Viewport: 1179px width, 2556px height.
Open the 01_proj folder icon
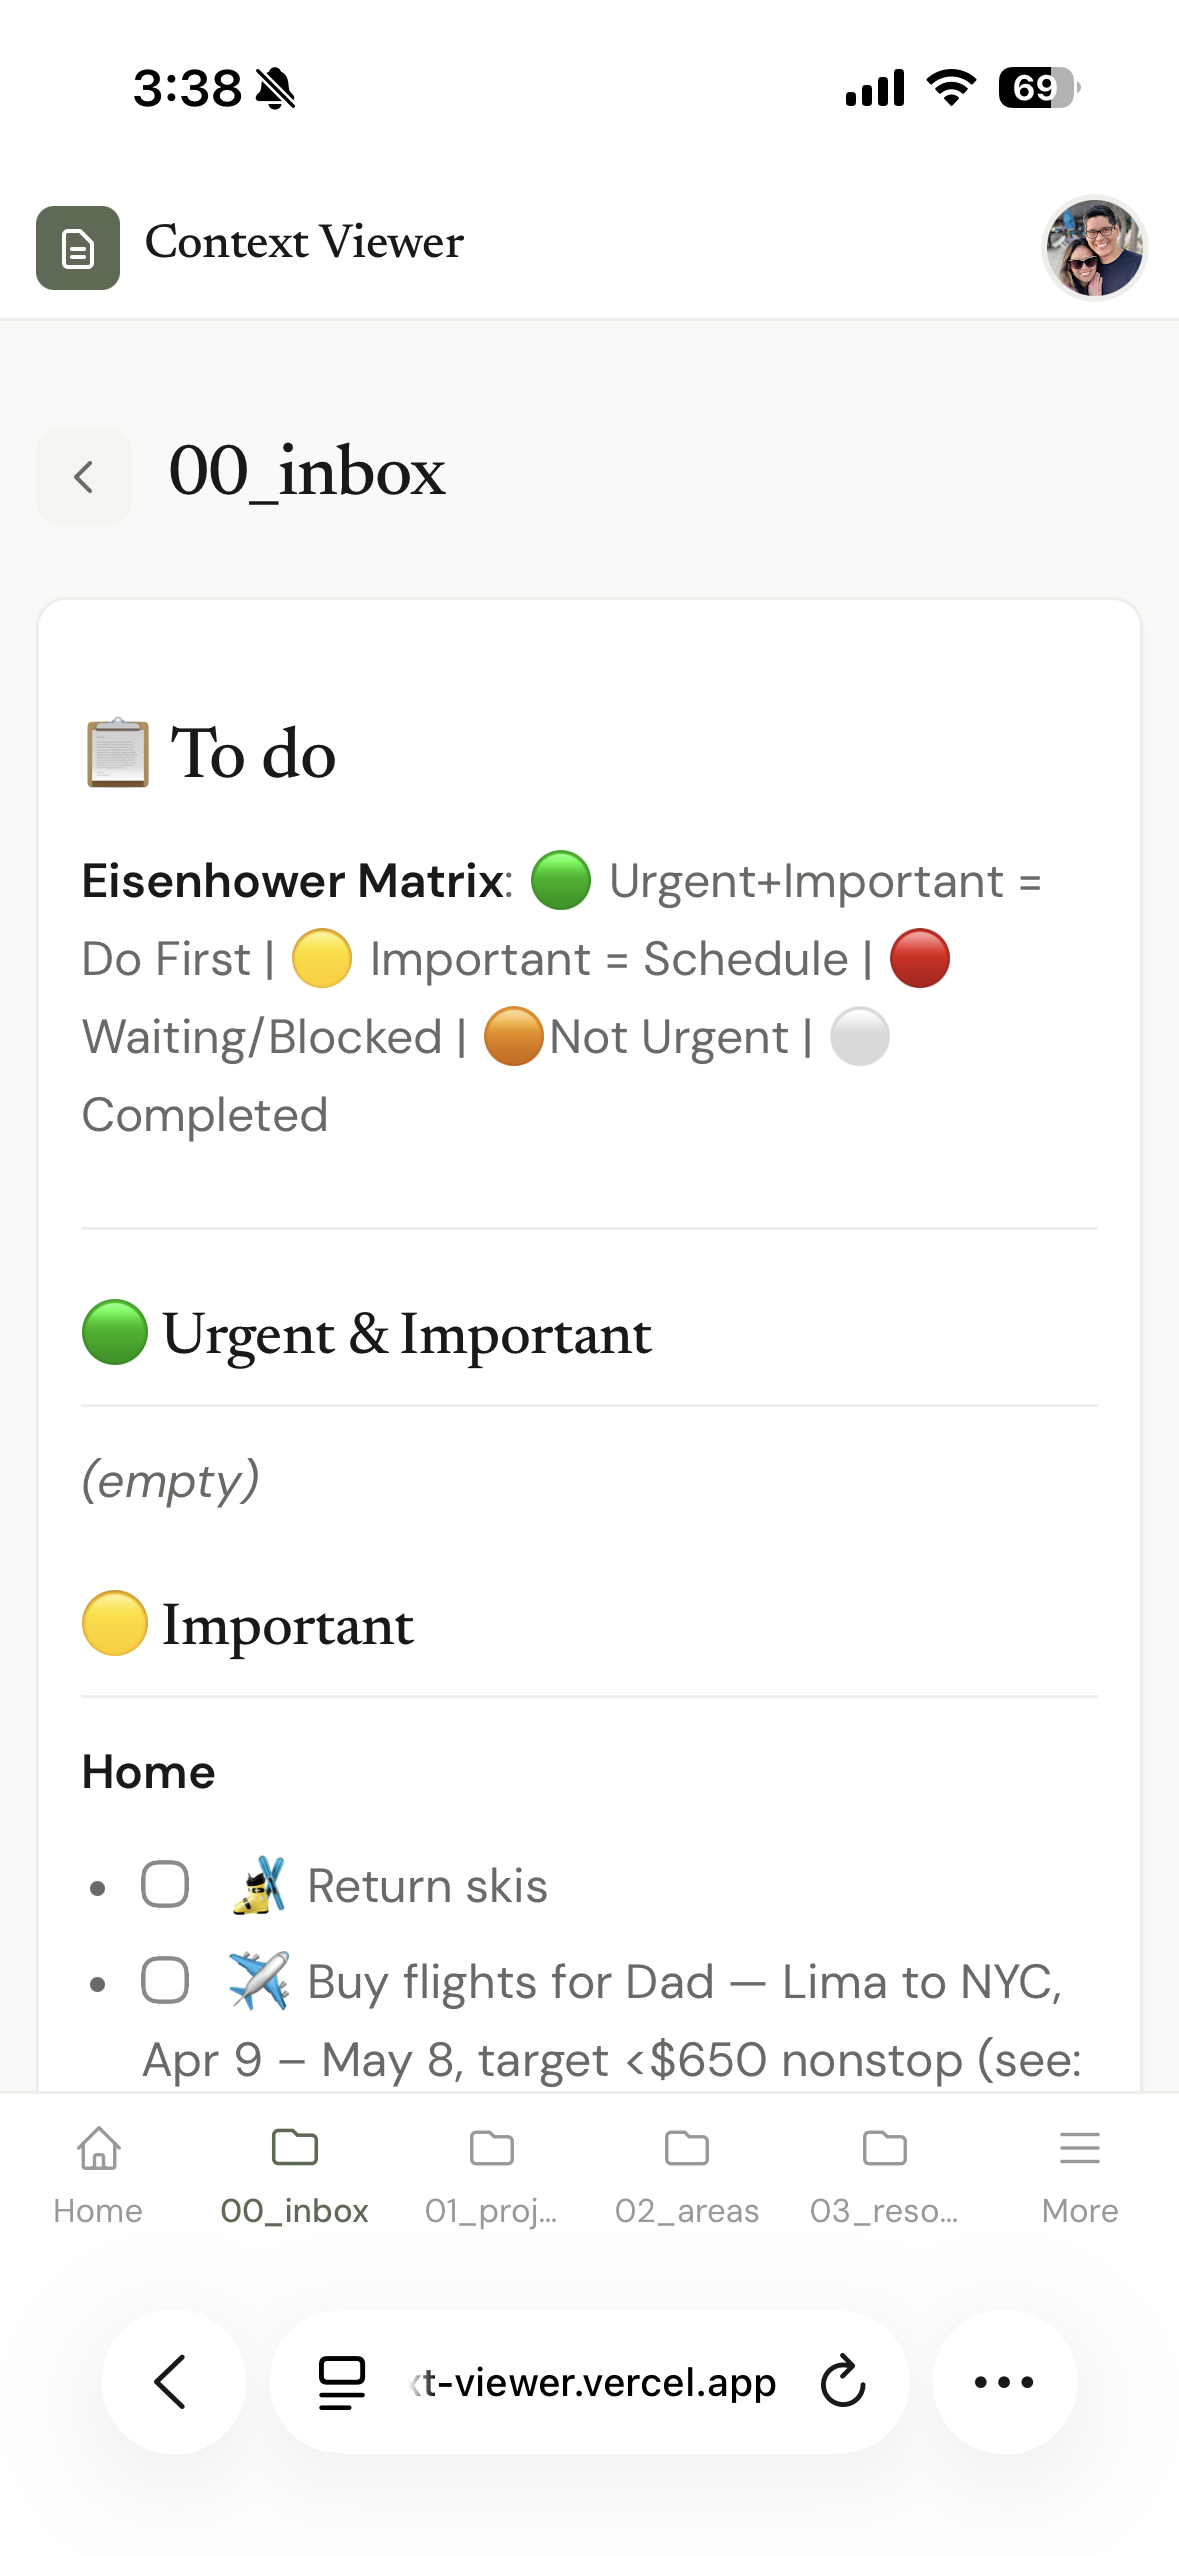tap(491, 2147)
